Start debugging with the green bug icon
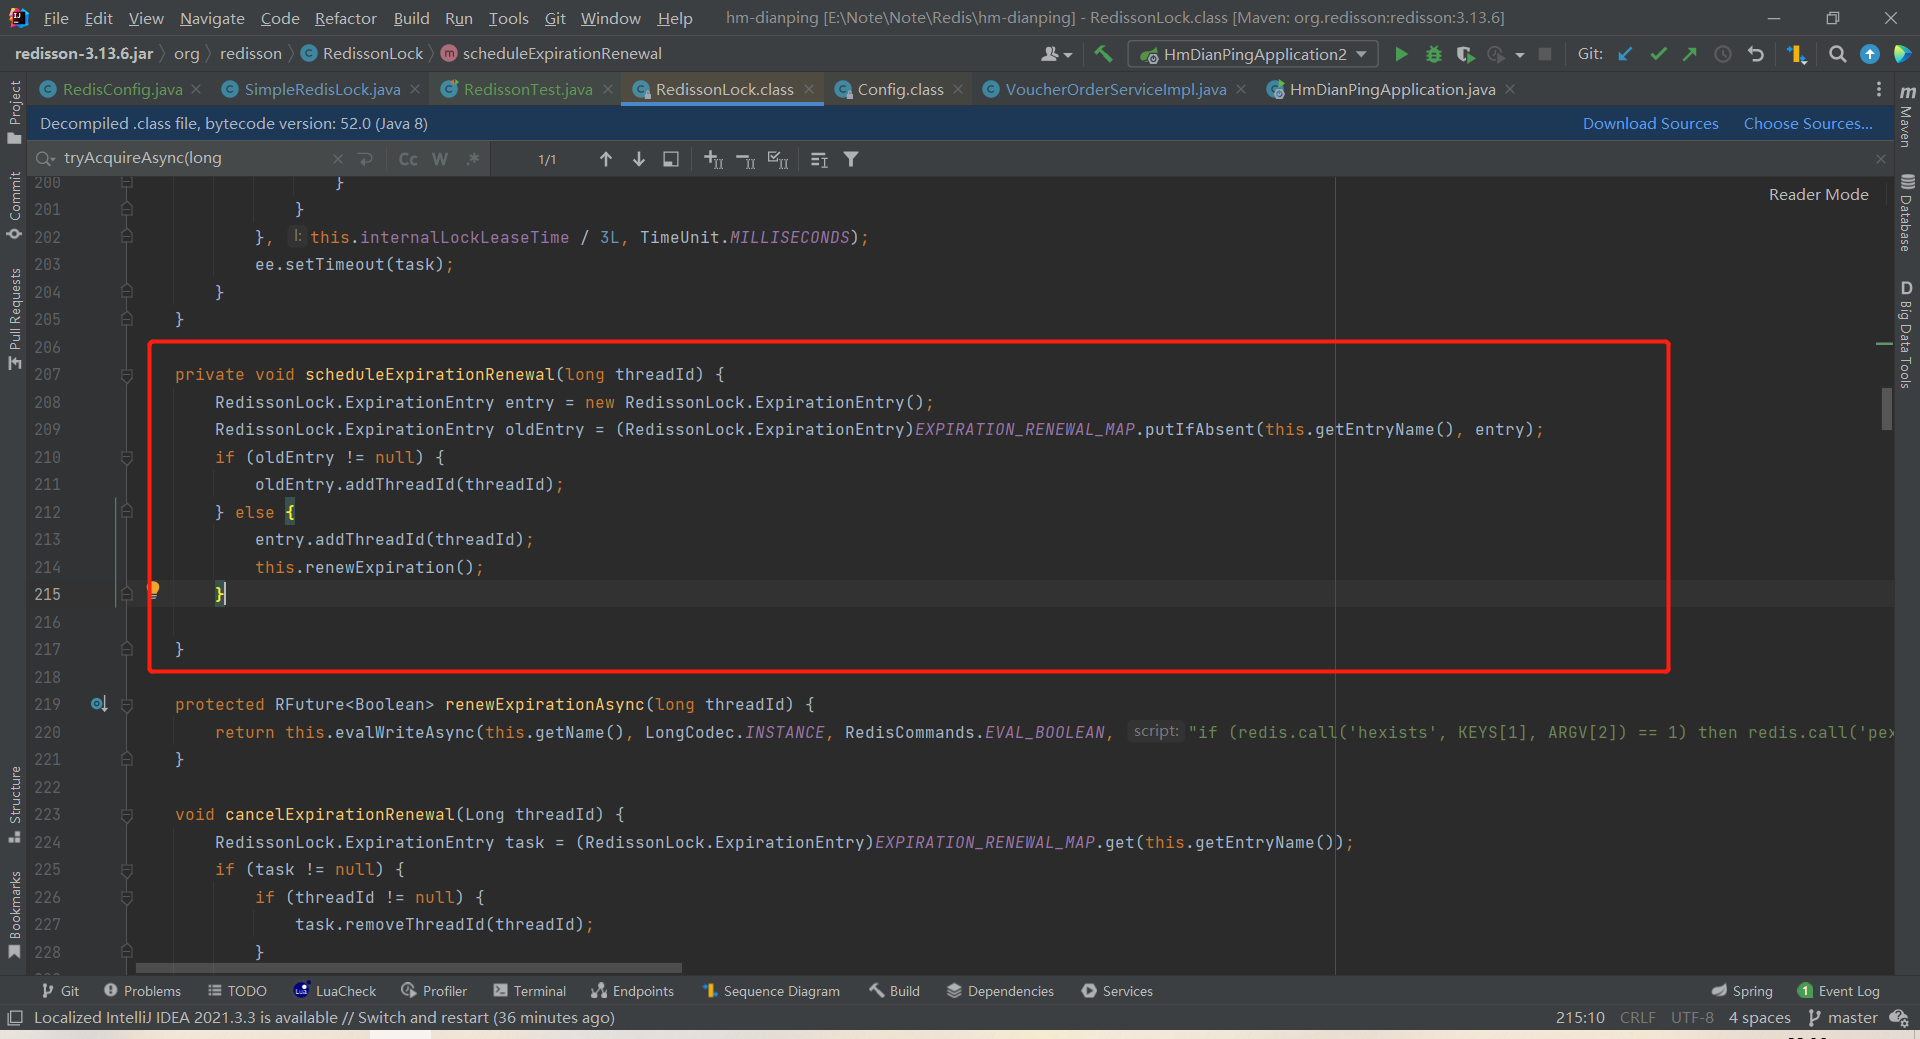 coord(1433,54)
